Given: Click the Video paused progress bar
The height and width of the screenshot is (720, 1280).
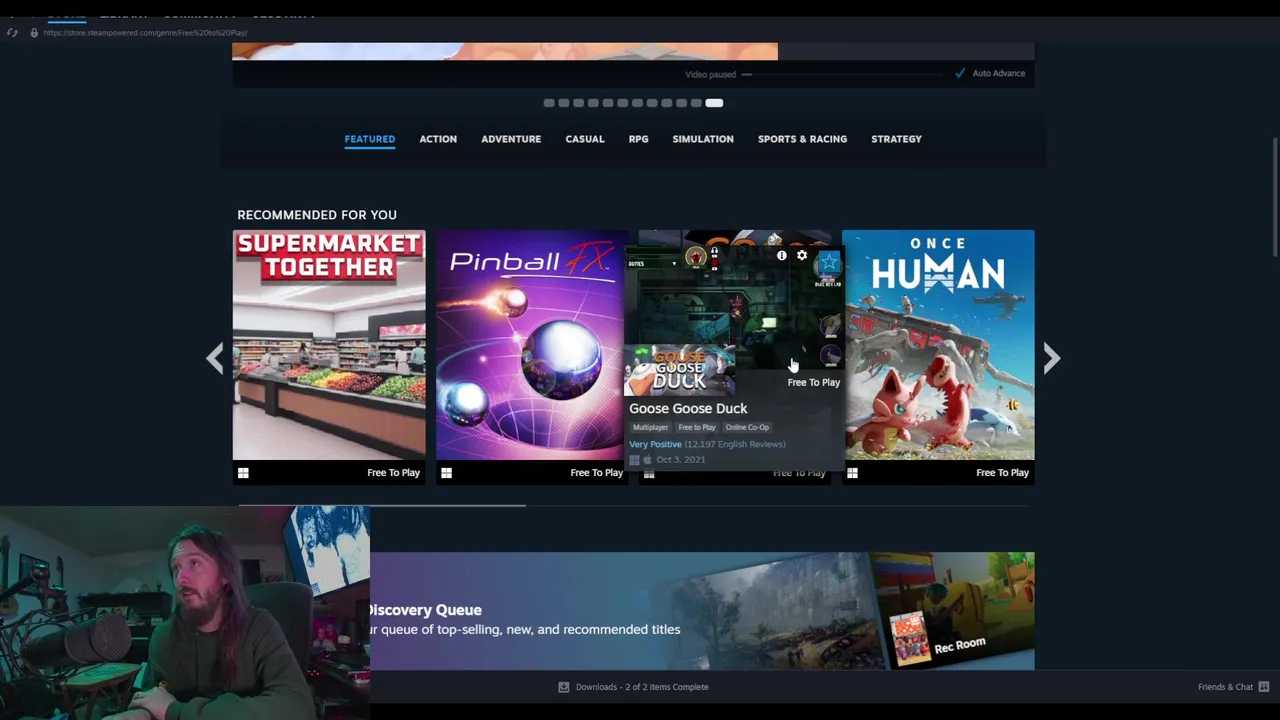Looking at the screenshot, I should [x=843, y=74].
